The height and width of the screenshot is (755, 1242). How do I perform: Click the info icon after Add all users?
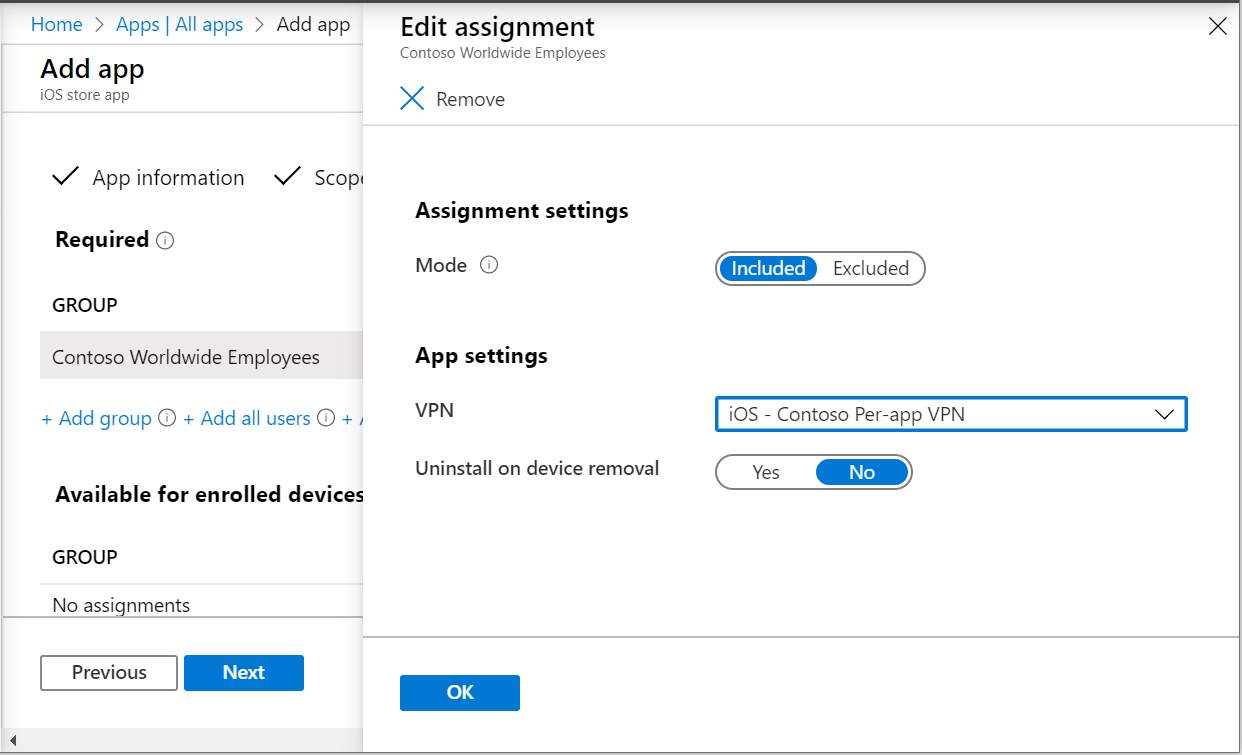[x=325, y=418]
